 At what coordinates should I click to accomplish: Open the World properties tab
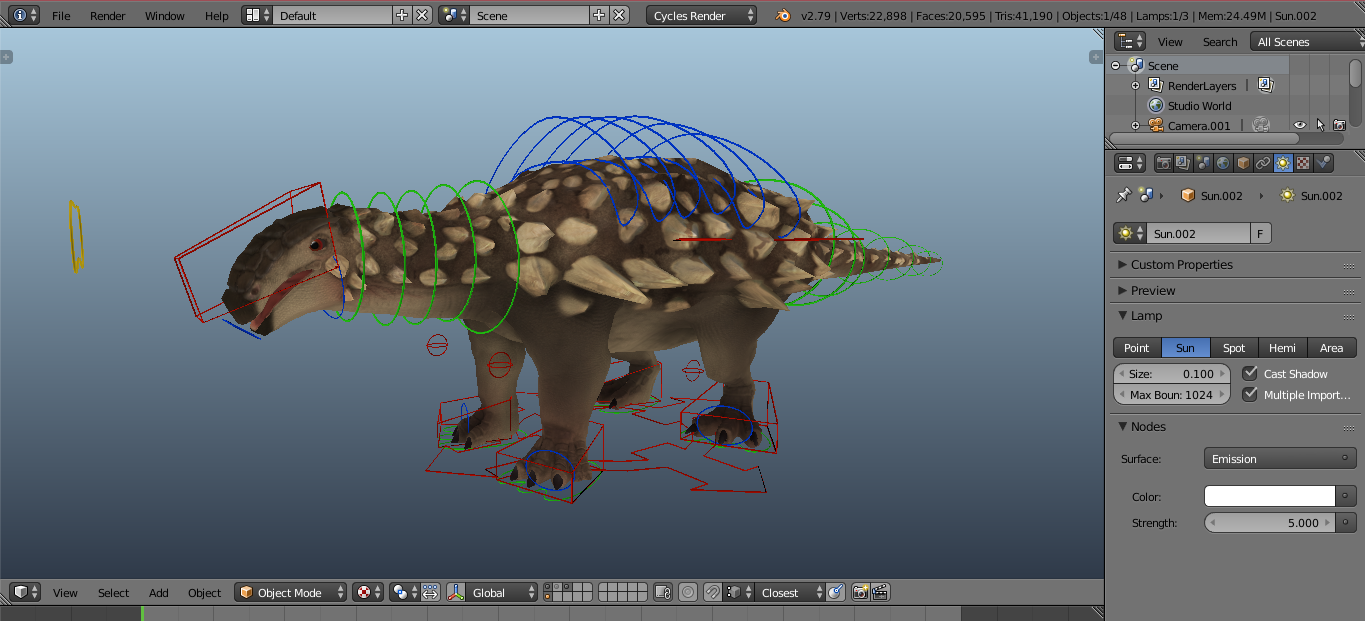1223,163
